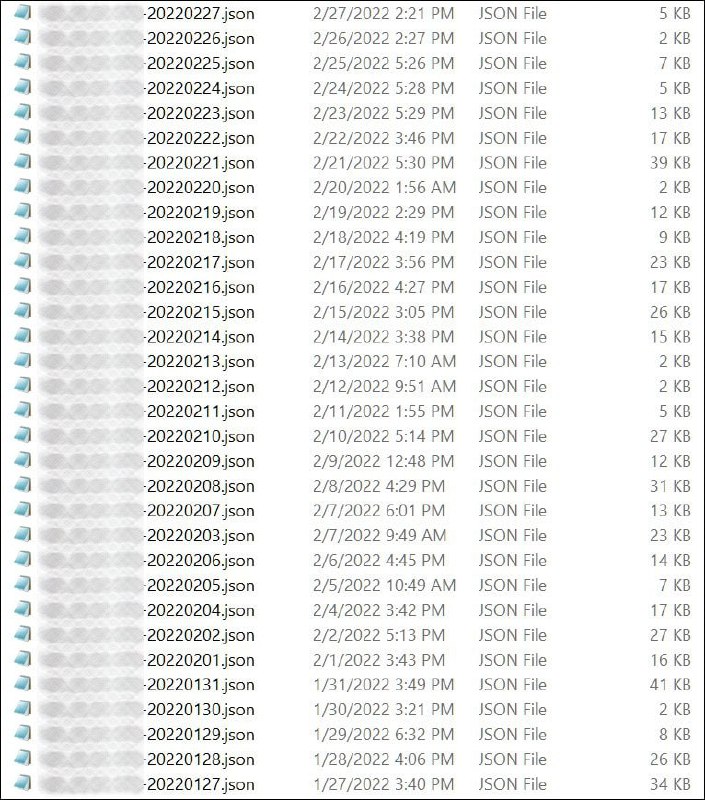Screen dimensions: 705x800
Task: Click the file icon for 20220203.json
Action: pos(23,535)
